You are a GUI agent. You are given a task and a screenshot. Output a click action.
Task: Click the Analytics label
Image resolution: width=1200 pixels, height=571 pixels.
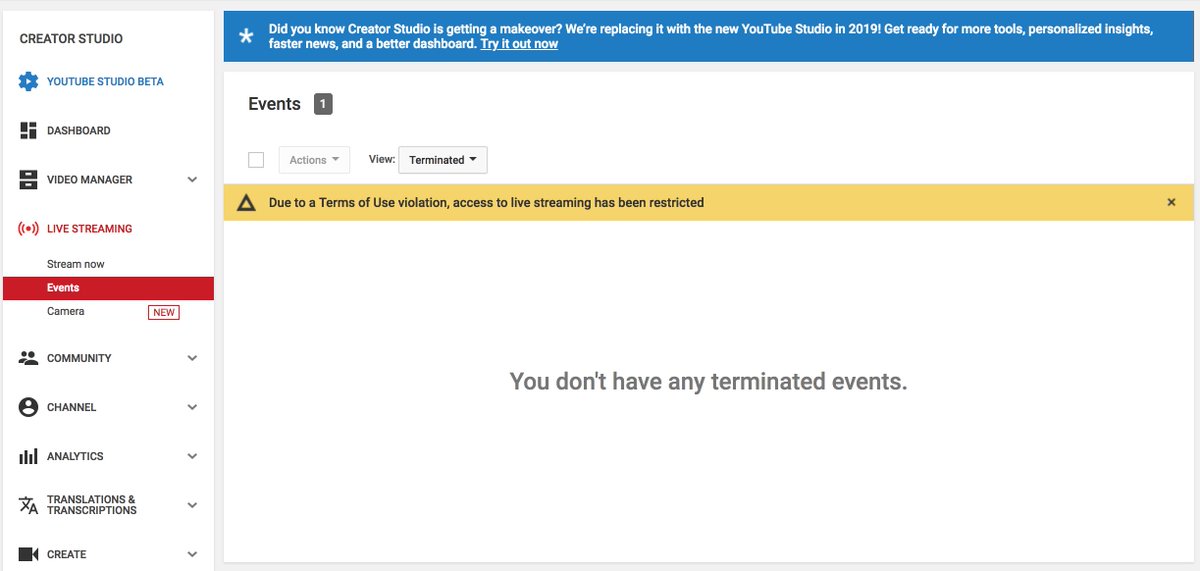(75, 456)
